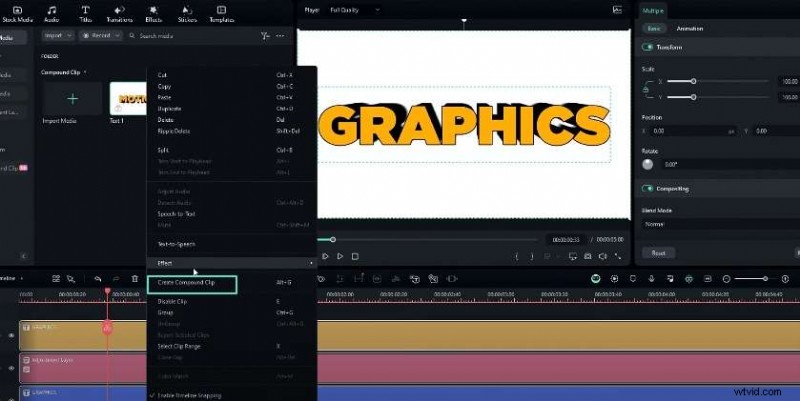The width and height of the screenshot is (800, 401).
Task: Click the timeline marker shield icon
Action: click(x=633, y=279)
